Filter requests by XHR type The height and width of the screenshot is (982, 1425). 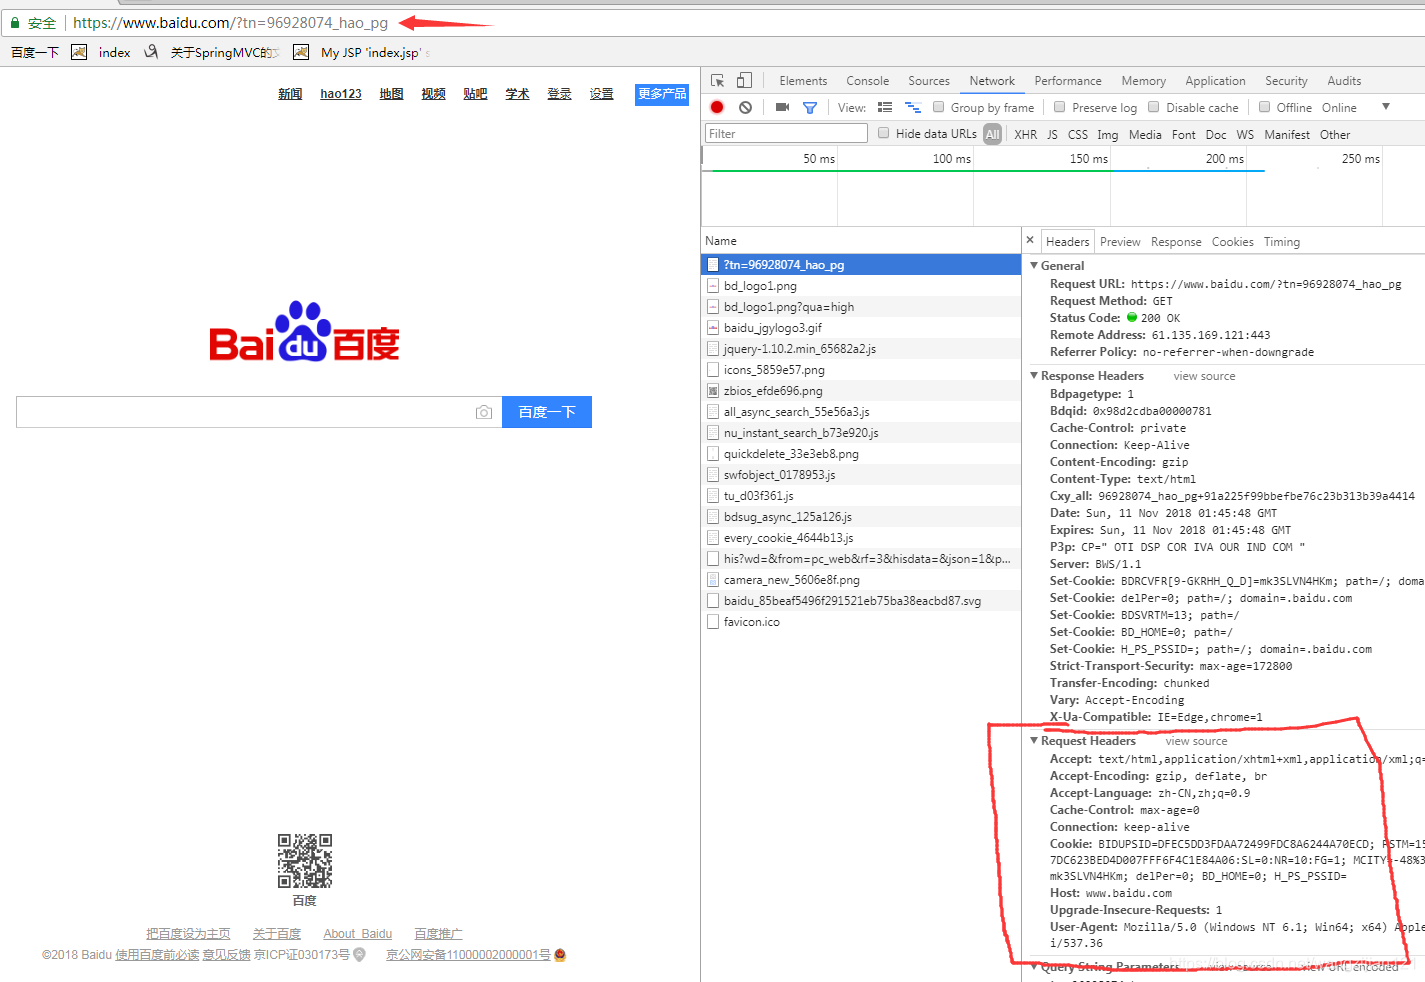1025,134
